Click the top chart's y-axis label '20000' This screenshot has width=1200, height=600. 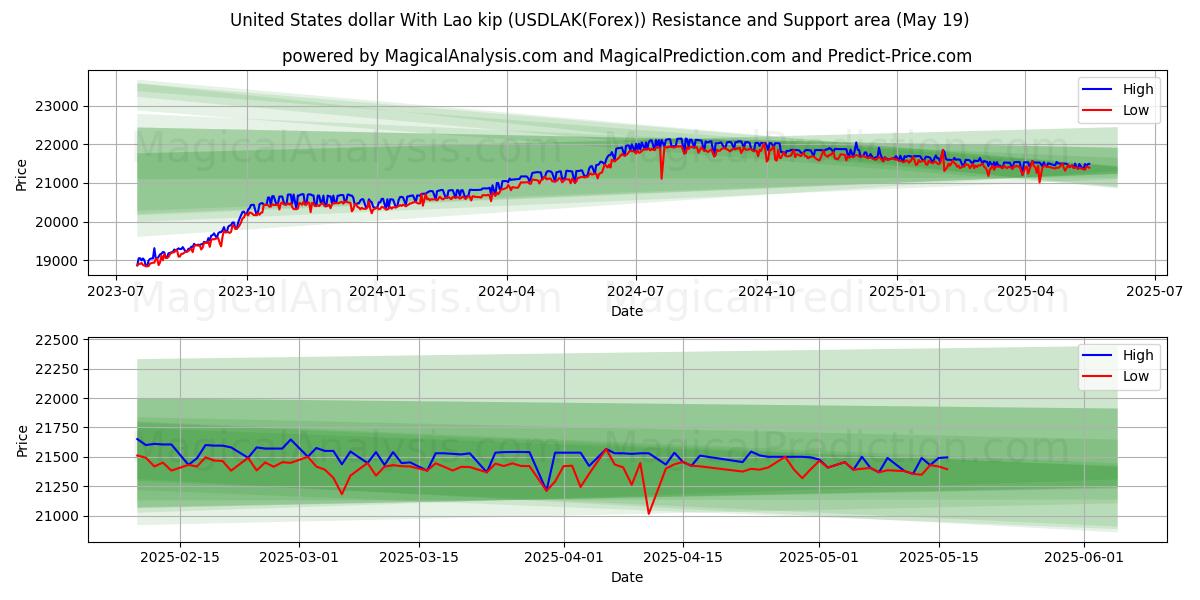coord(58,222)
